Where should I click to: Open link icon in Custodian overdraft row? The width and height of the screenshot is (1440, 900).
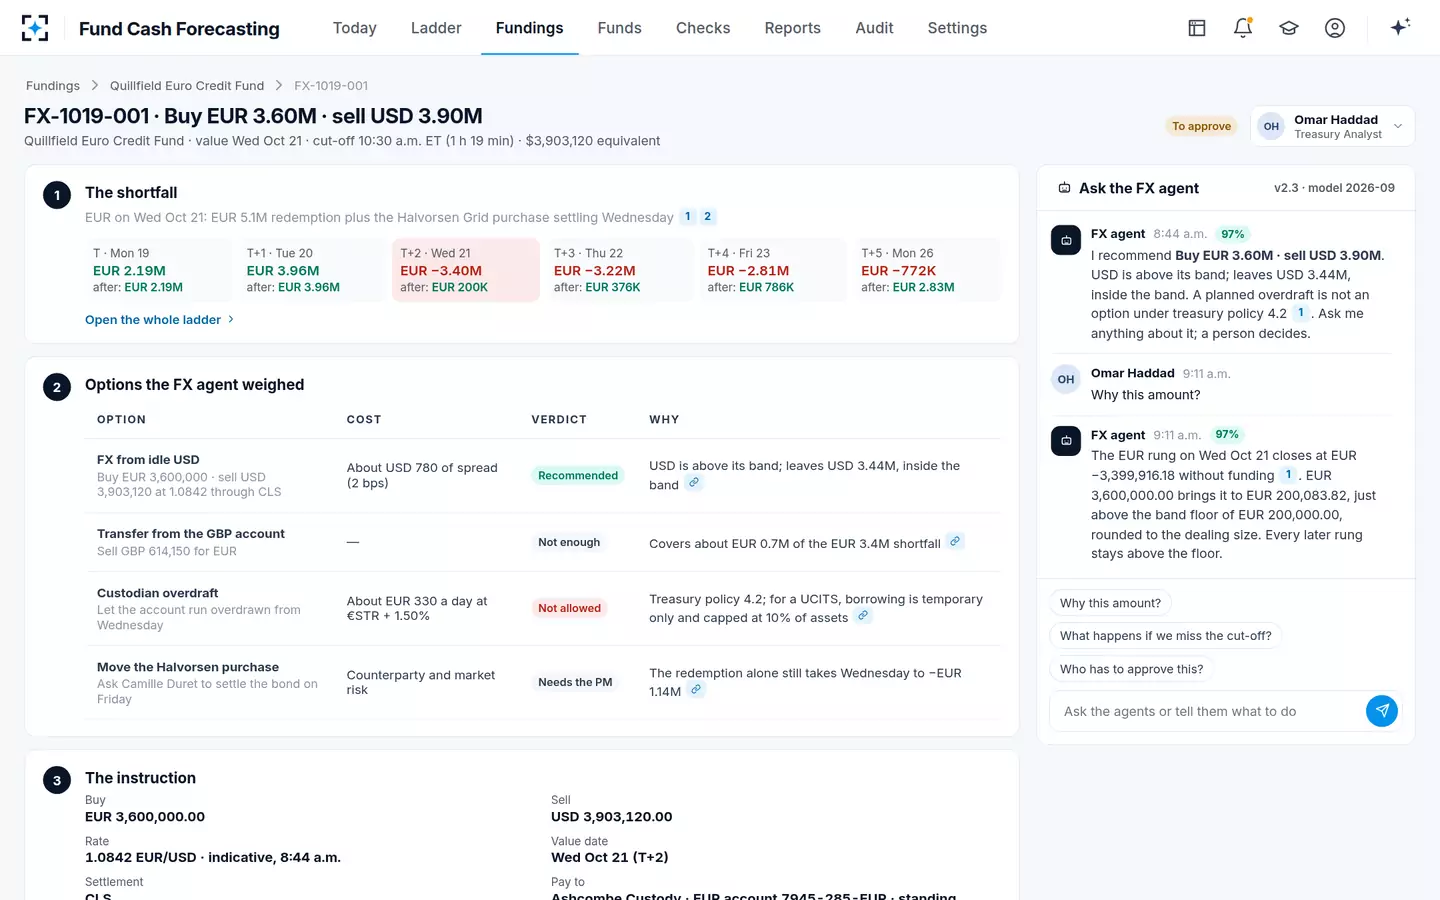[863, 616]
